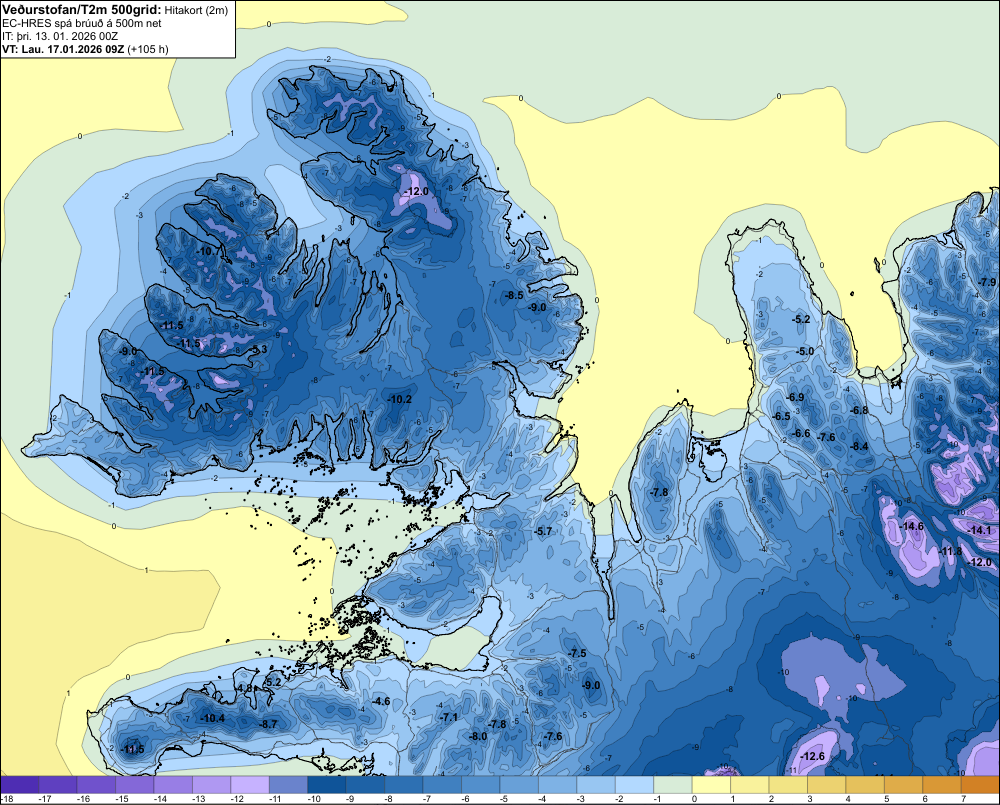
Task: Click the legend swatch starting at -7
Action: (442, 784)
